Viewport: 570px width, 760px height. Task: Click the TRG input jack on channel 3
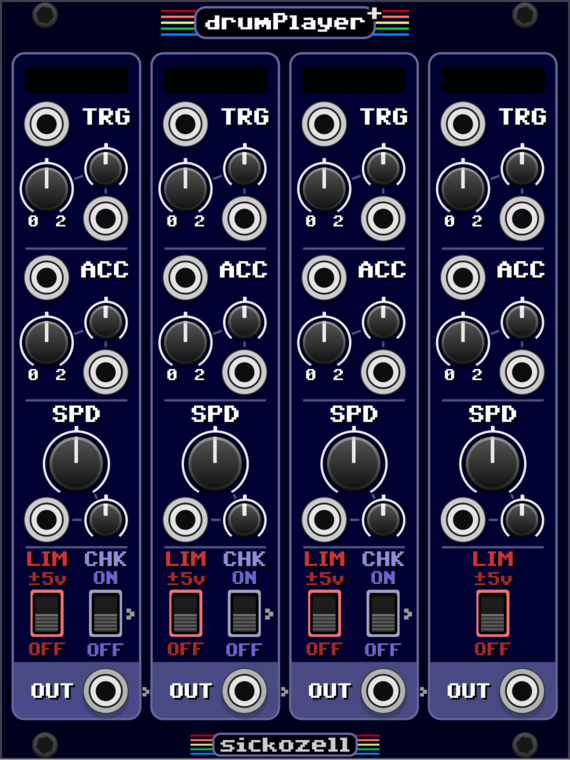[324, 124]
